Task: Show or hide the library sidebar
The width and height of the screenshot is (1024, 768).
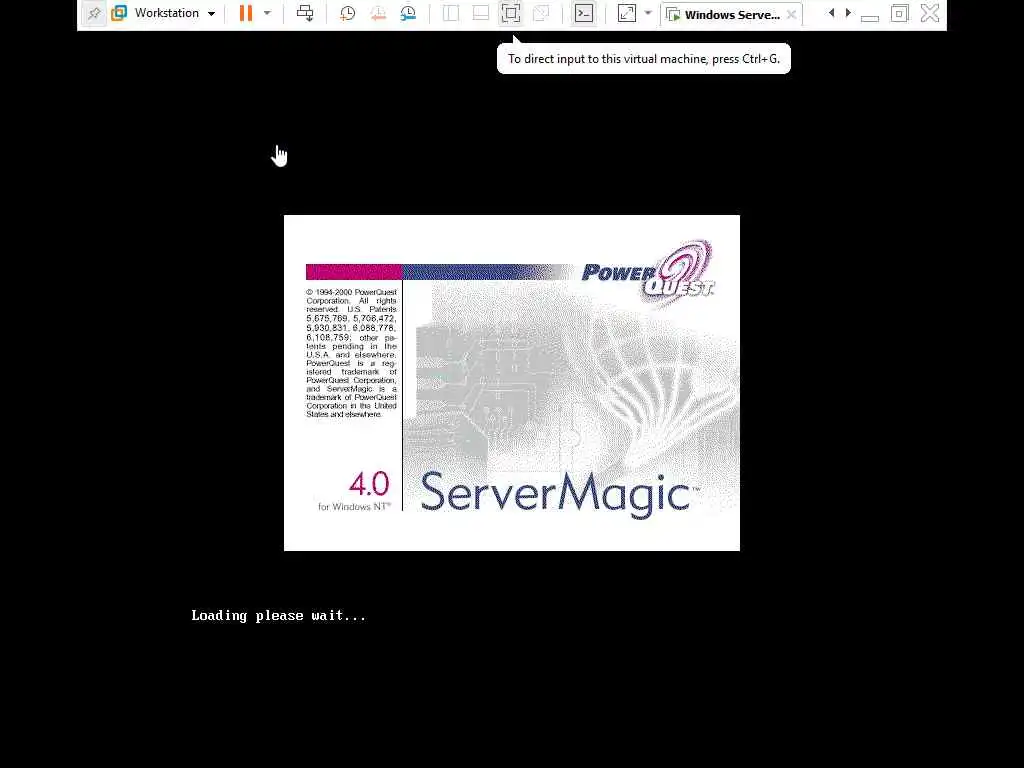Action: click(x=451, y=13)
